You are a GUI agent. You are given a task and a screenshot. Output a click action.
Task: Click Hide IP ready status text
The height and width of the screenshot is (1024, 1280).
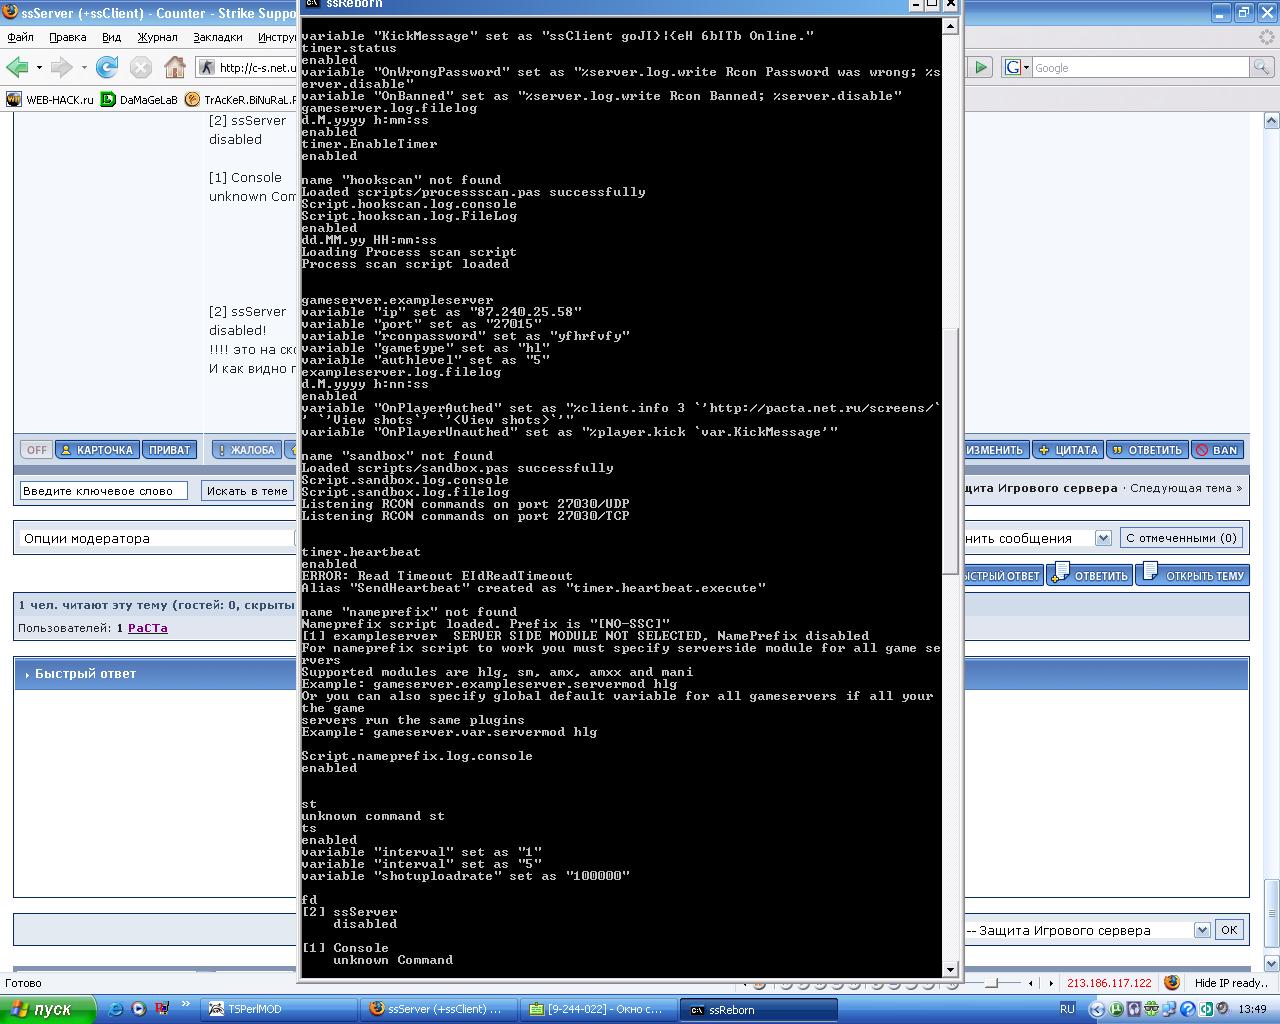[1231, 983]
